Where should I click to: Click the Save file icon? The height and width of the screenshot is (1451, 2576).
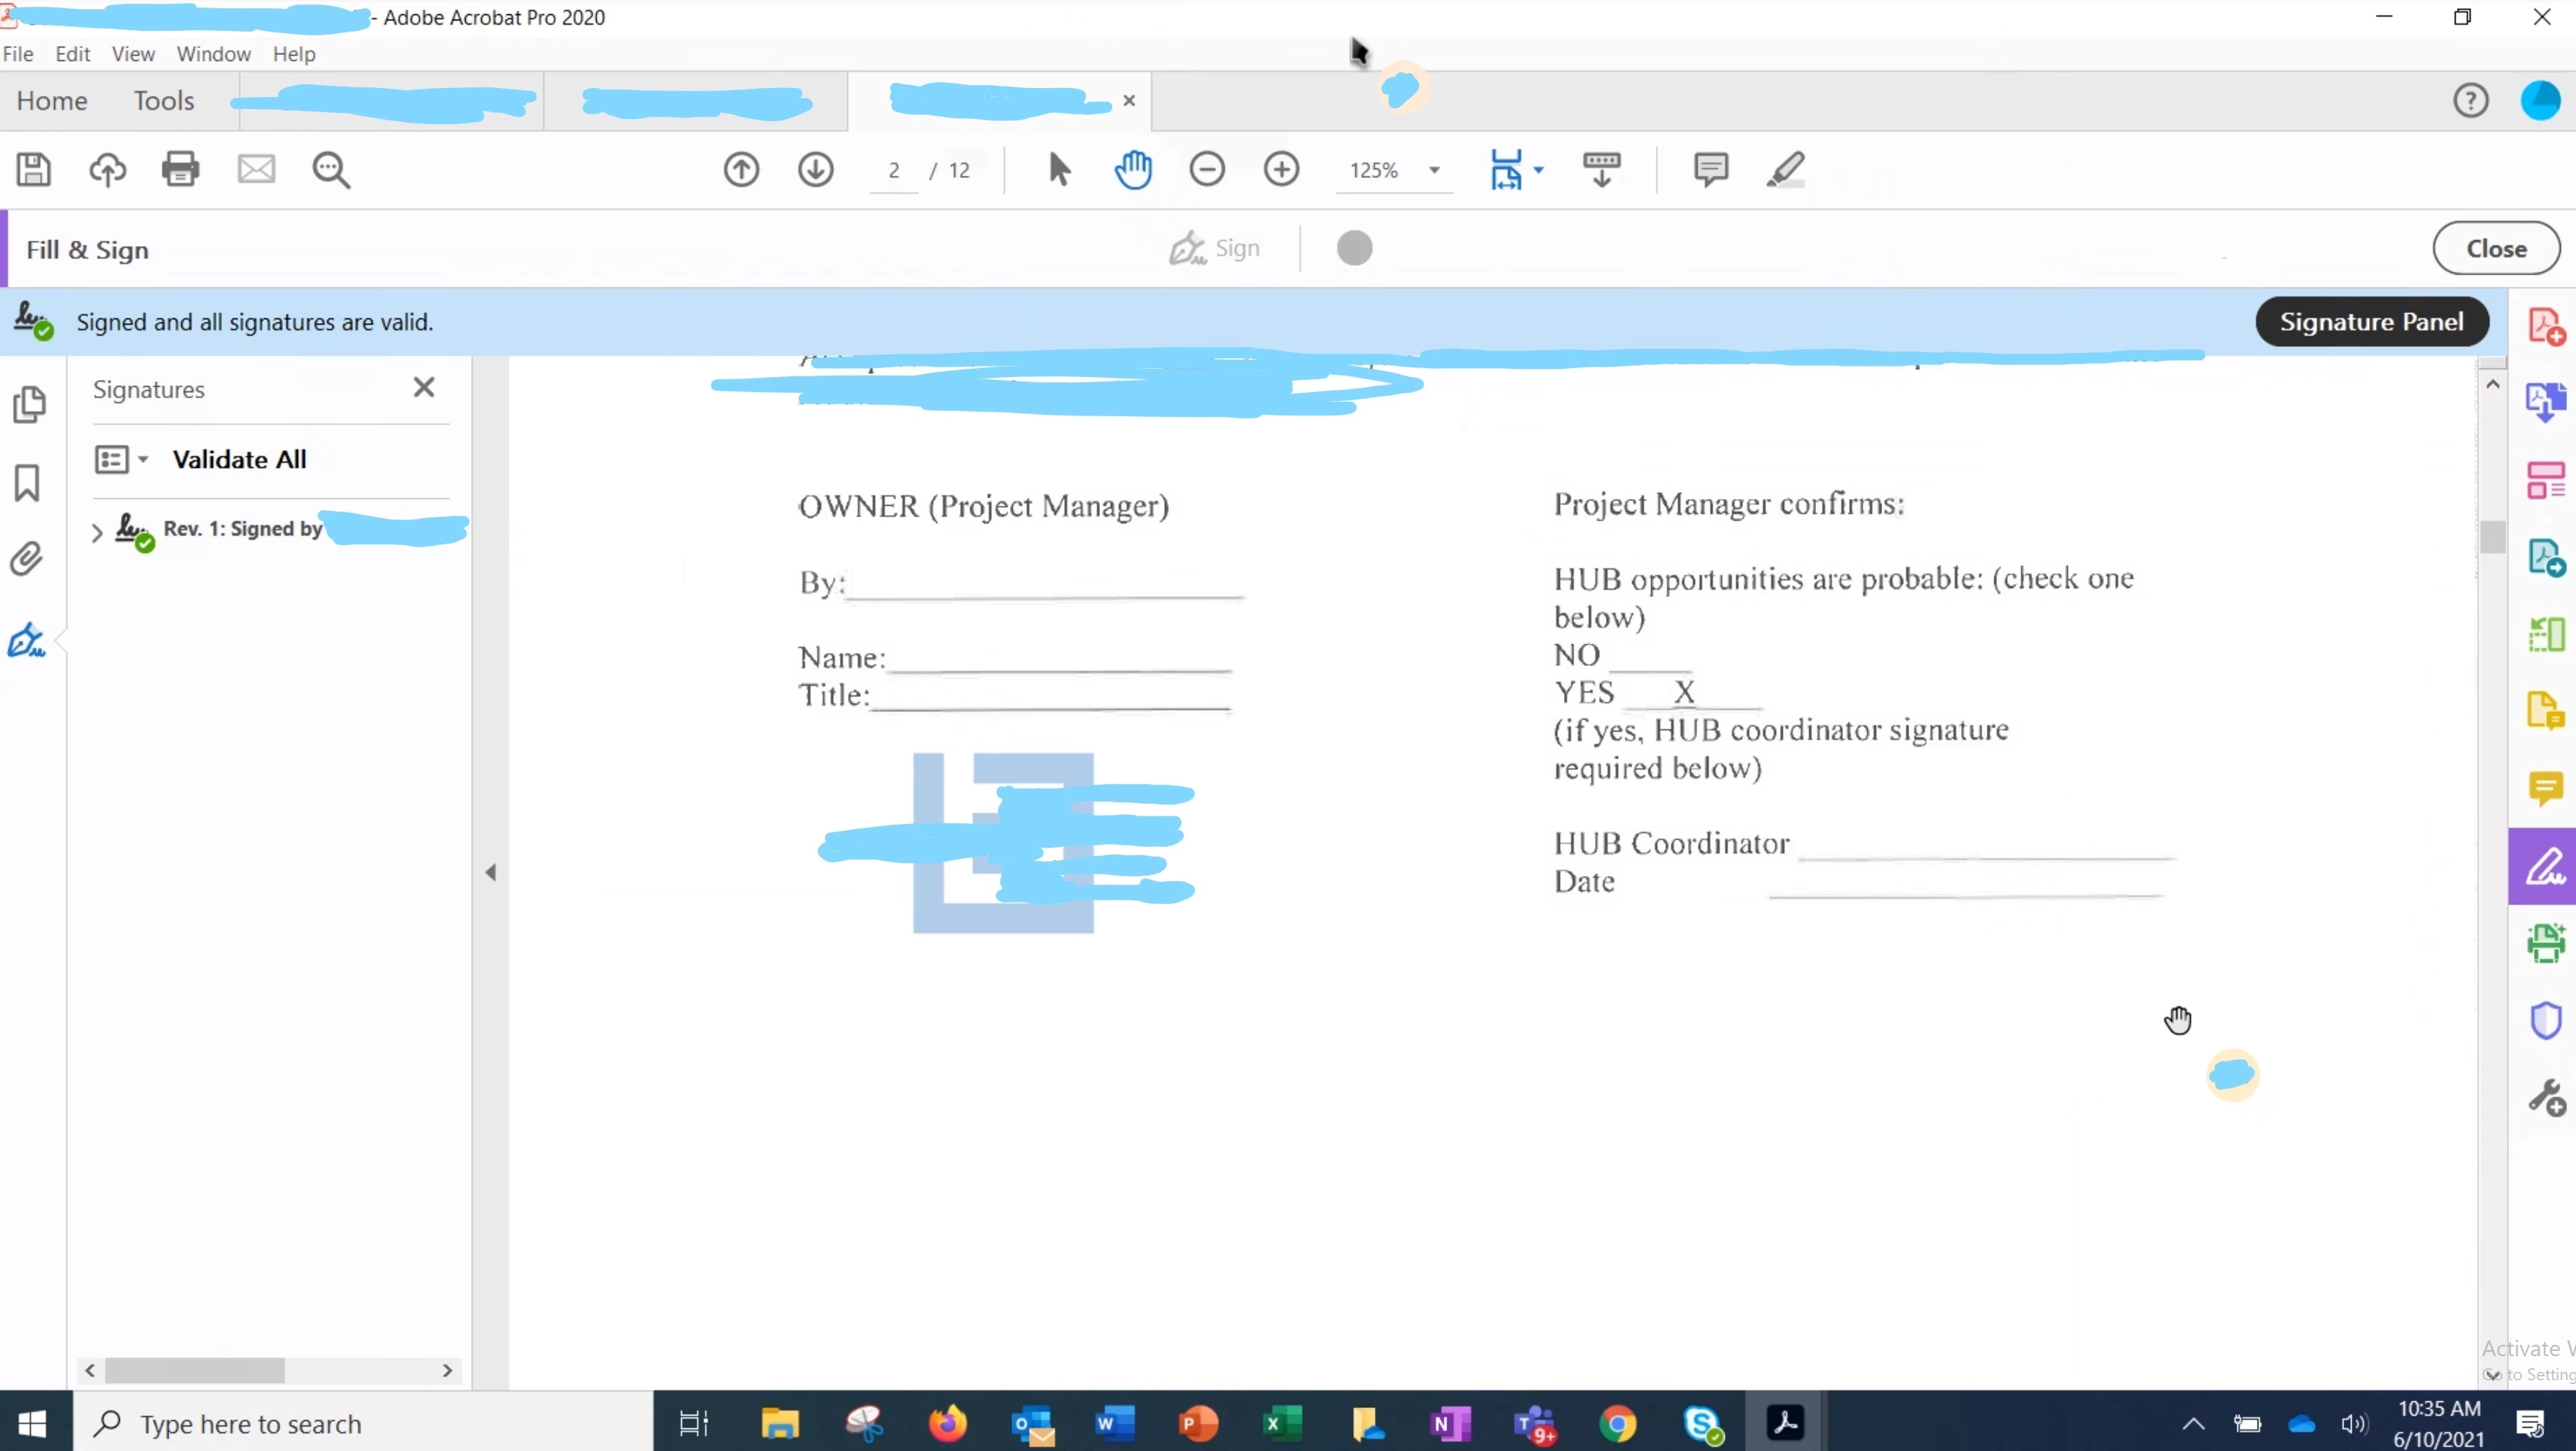coord(33,169)
